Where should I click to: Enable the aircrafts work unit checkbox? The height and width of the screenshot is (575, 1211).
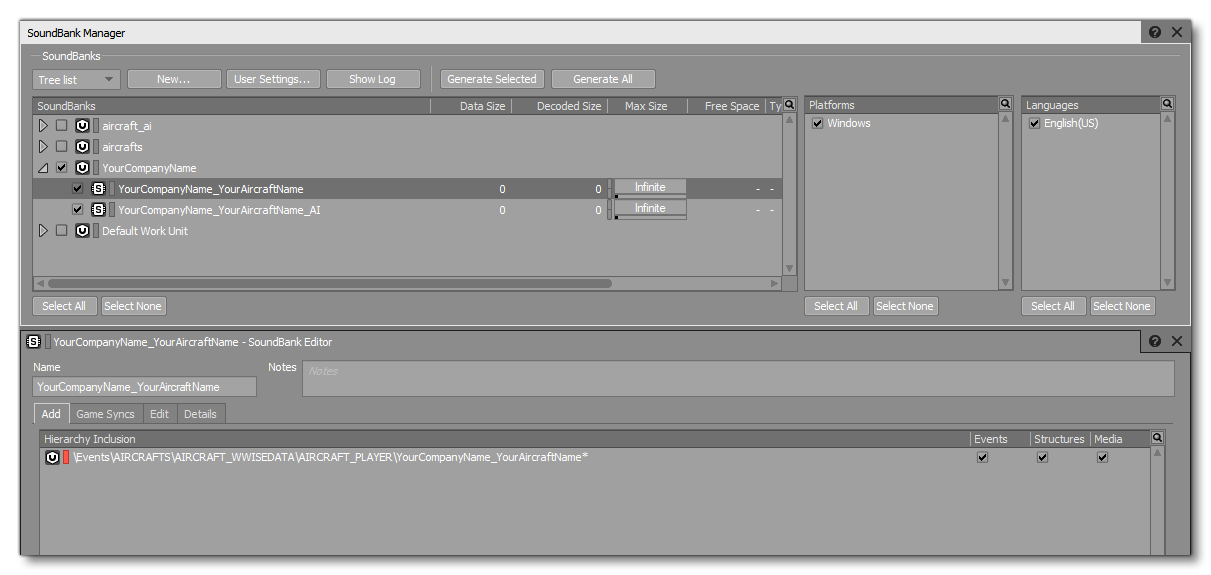click(x=62, y=147)
